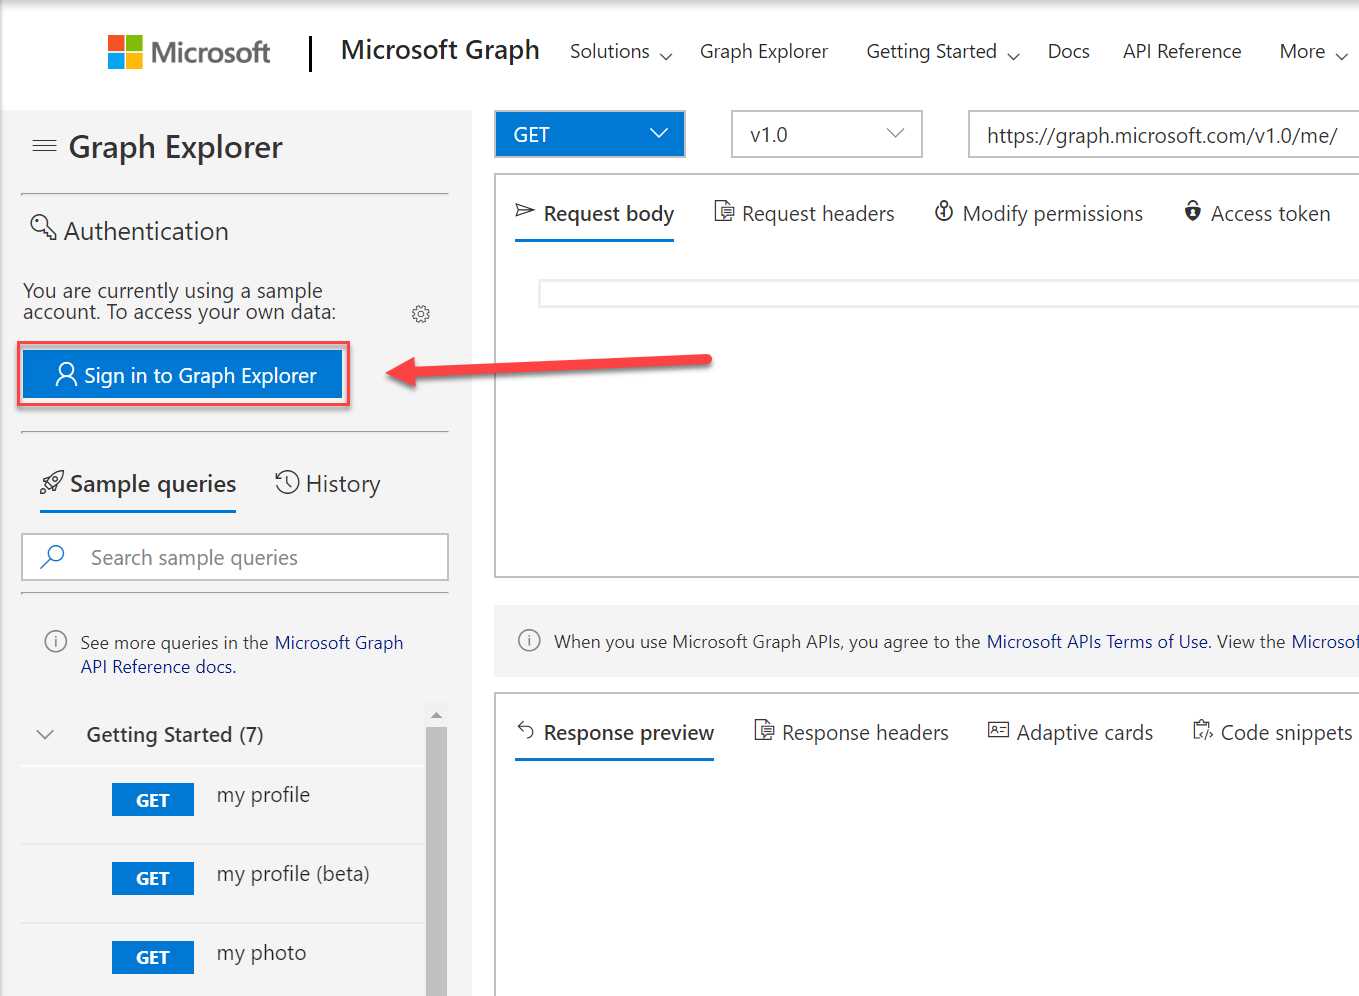Click Sign in to Graph Explorer button
The height and width of the screenshot is (996, 1359).
[183, 375]
